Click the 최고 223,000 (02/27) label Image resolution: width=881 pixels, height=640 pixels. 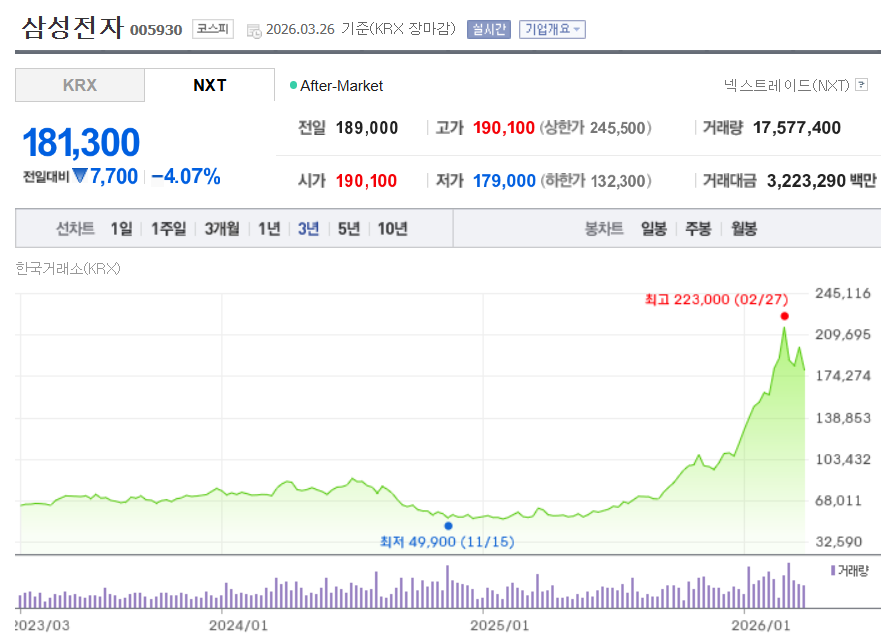click(716, 299)
